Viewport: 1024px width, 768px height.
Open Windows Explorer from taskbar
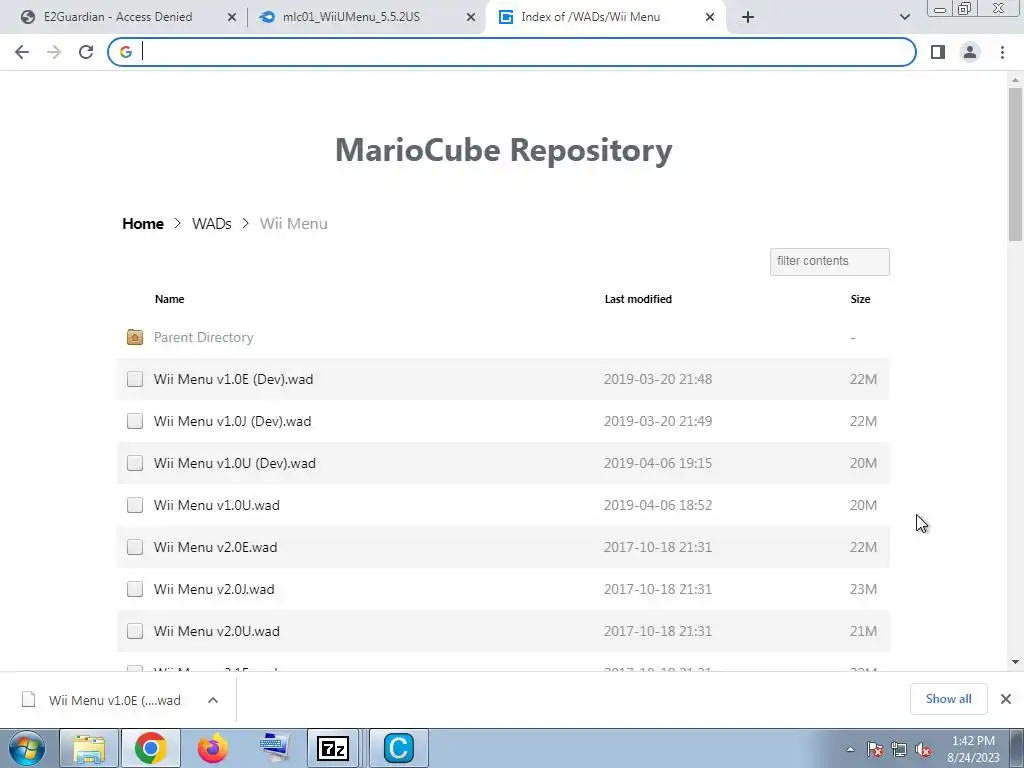click(x=89, y=748)
